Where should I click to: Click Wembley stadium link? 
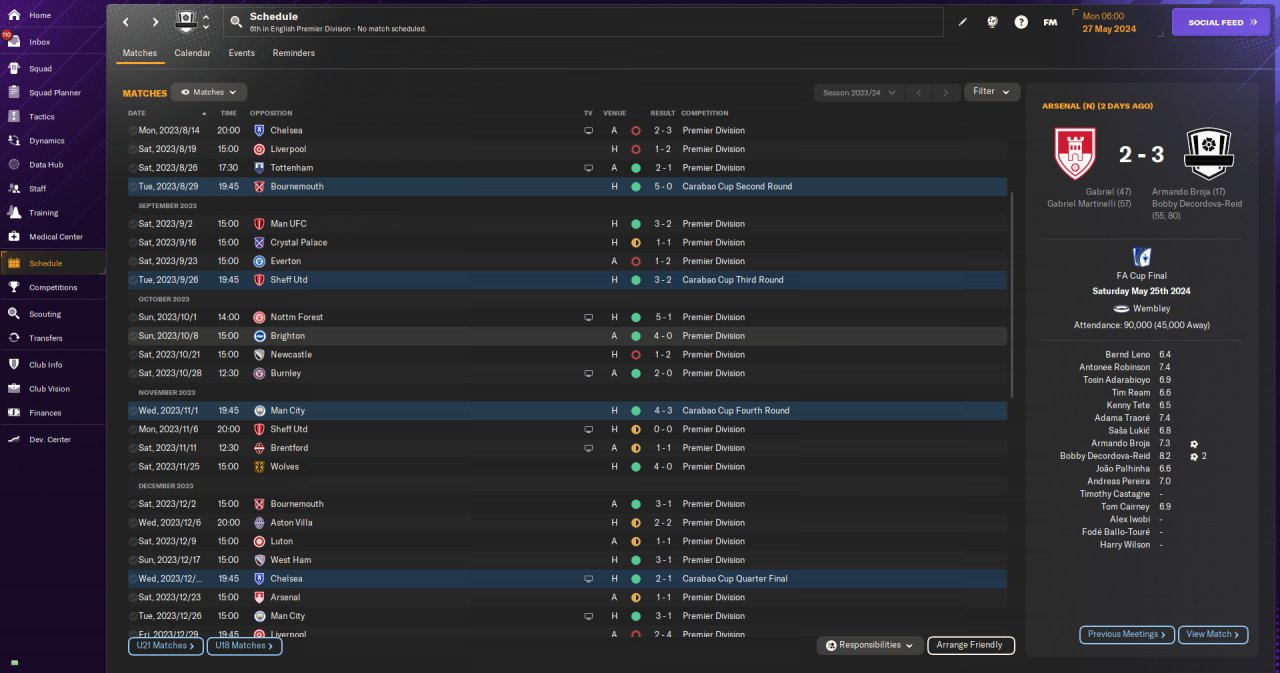point(1151,309)
